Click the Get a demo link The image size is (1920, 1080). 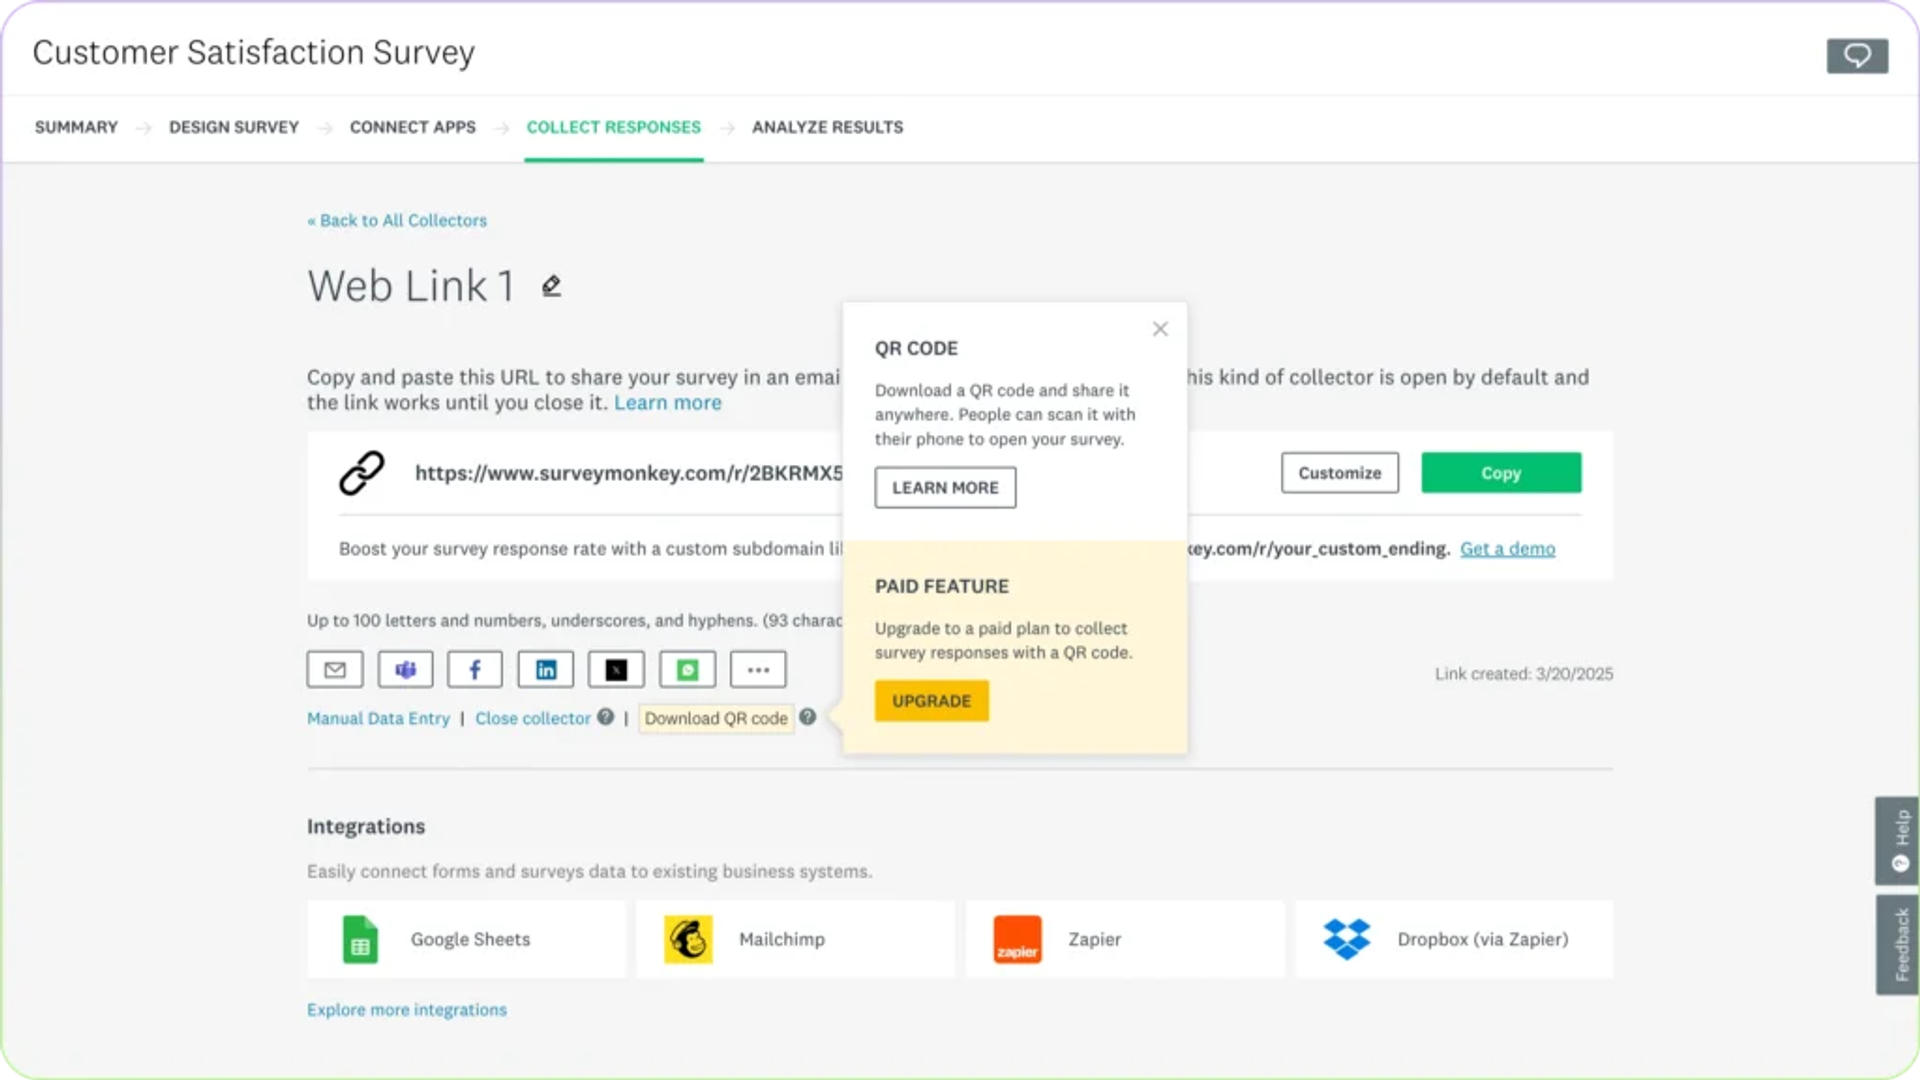[x=1508, y=549]
